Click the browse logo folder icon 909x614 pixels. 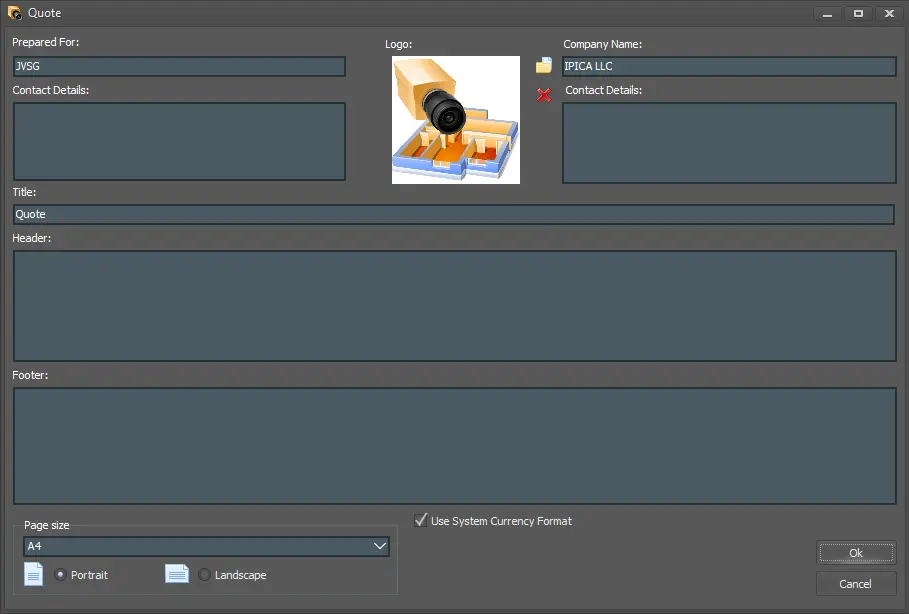[x=544, y=66]
